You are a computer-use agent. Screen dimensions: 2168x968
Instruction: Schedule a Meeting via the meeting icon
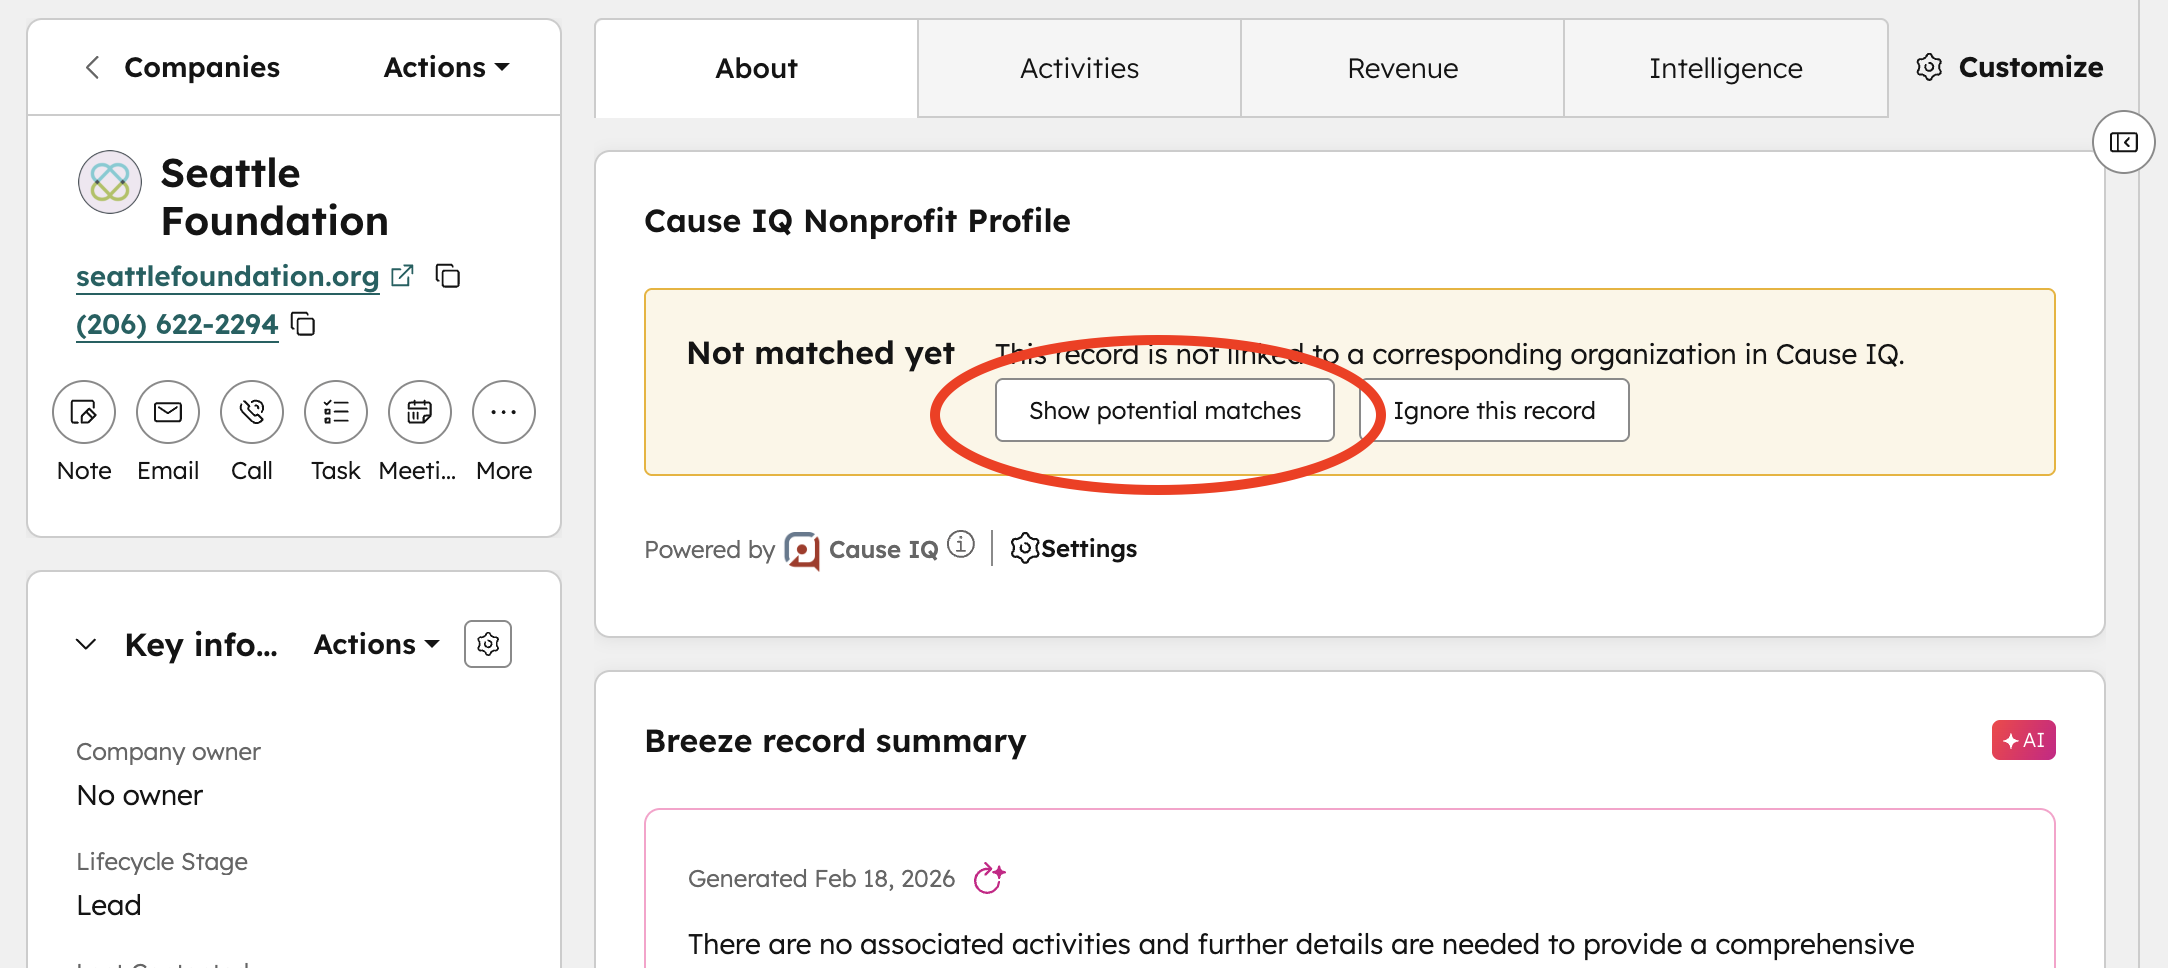(419, 411)
